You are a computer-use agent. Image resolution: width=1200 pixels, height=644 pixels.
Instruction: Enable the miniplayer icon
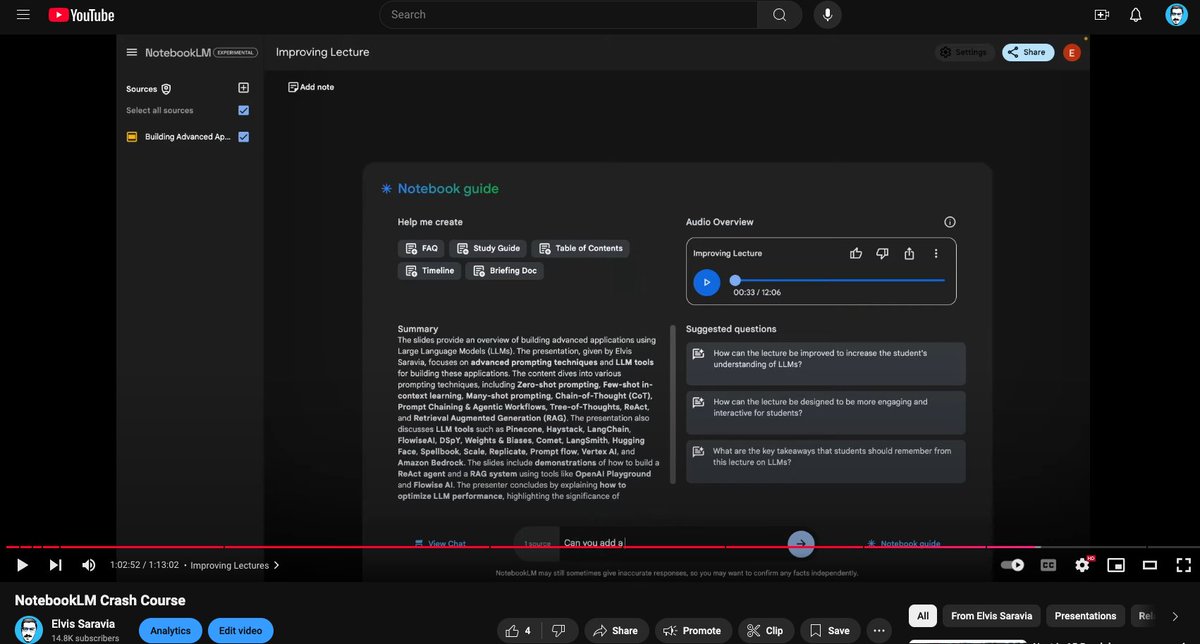tap(1117, 565)
